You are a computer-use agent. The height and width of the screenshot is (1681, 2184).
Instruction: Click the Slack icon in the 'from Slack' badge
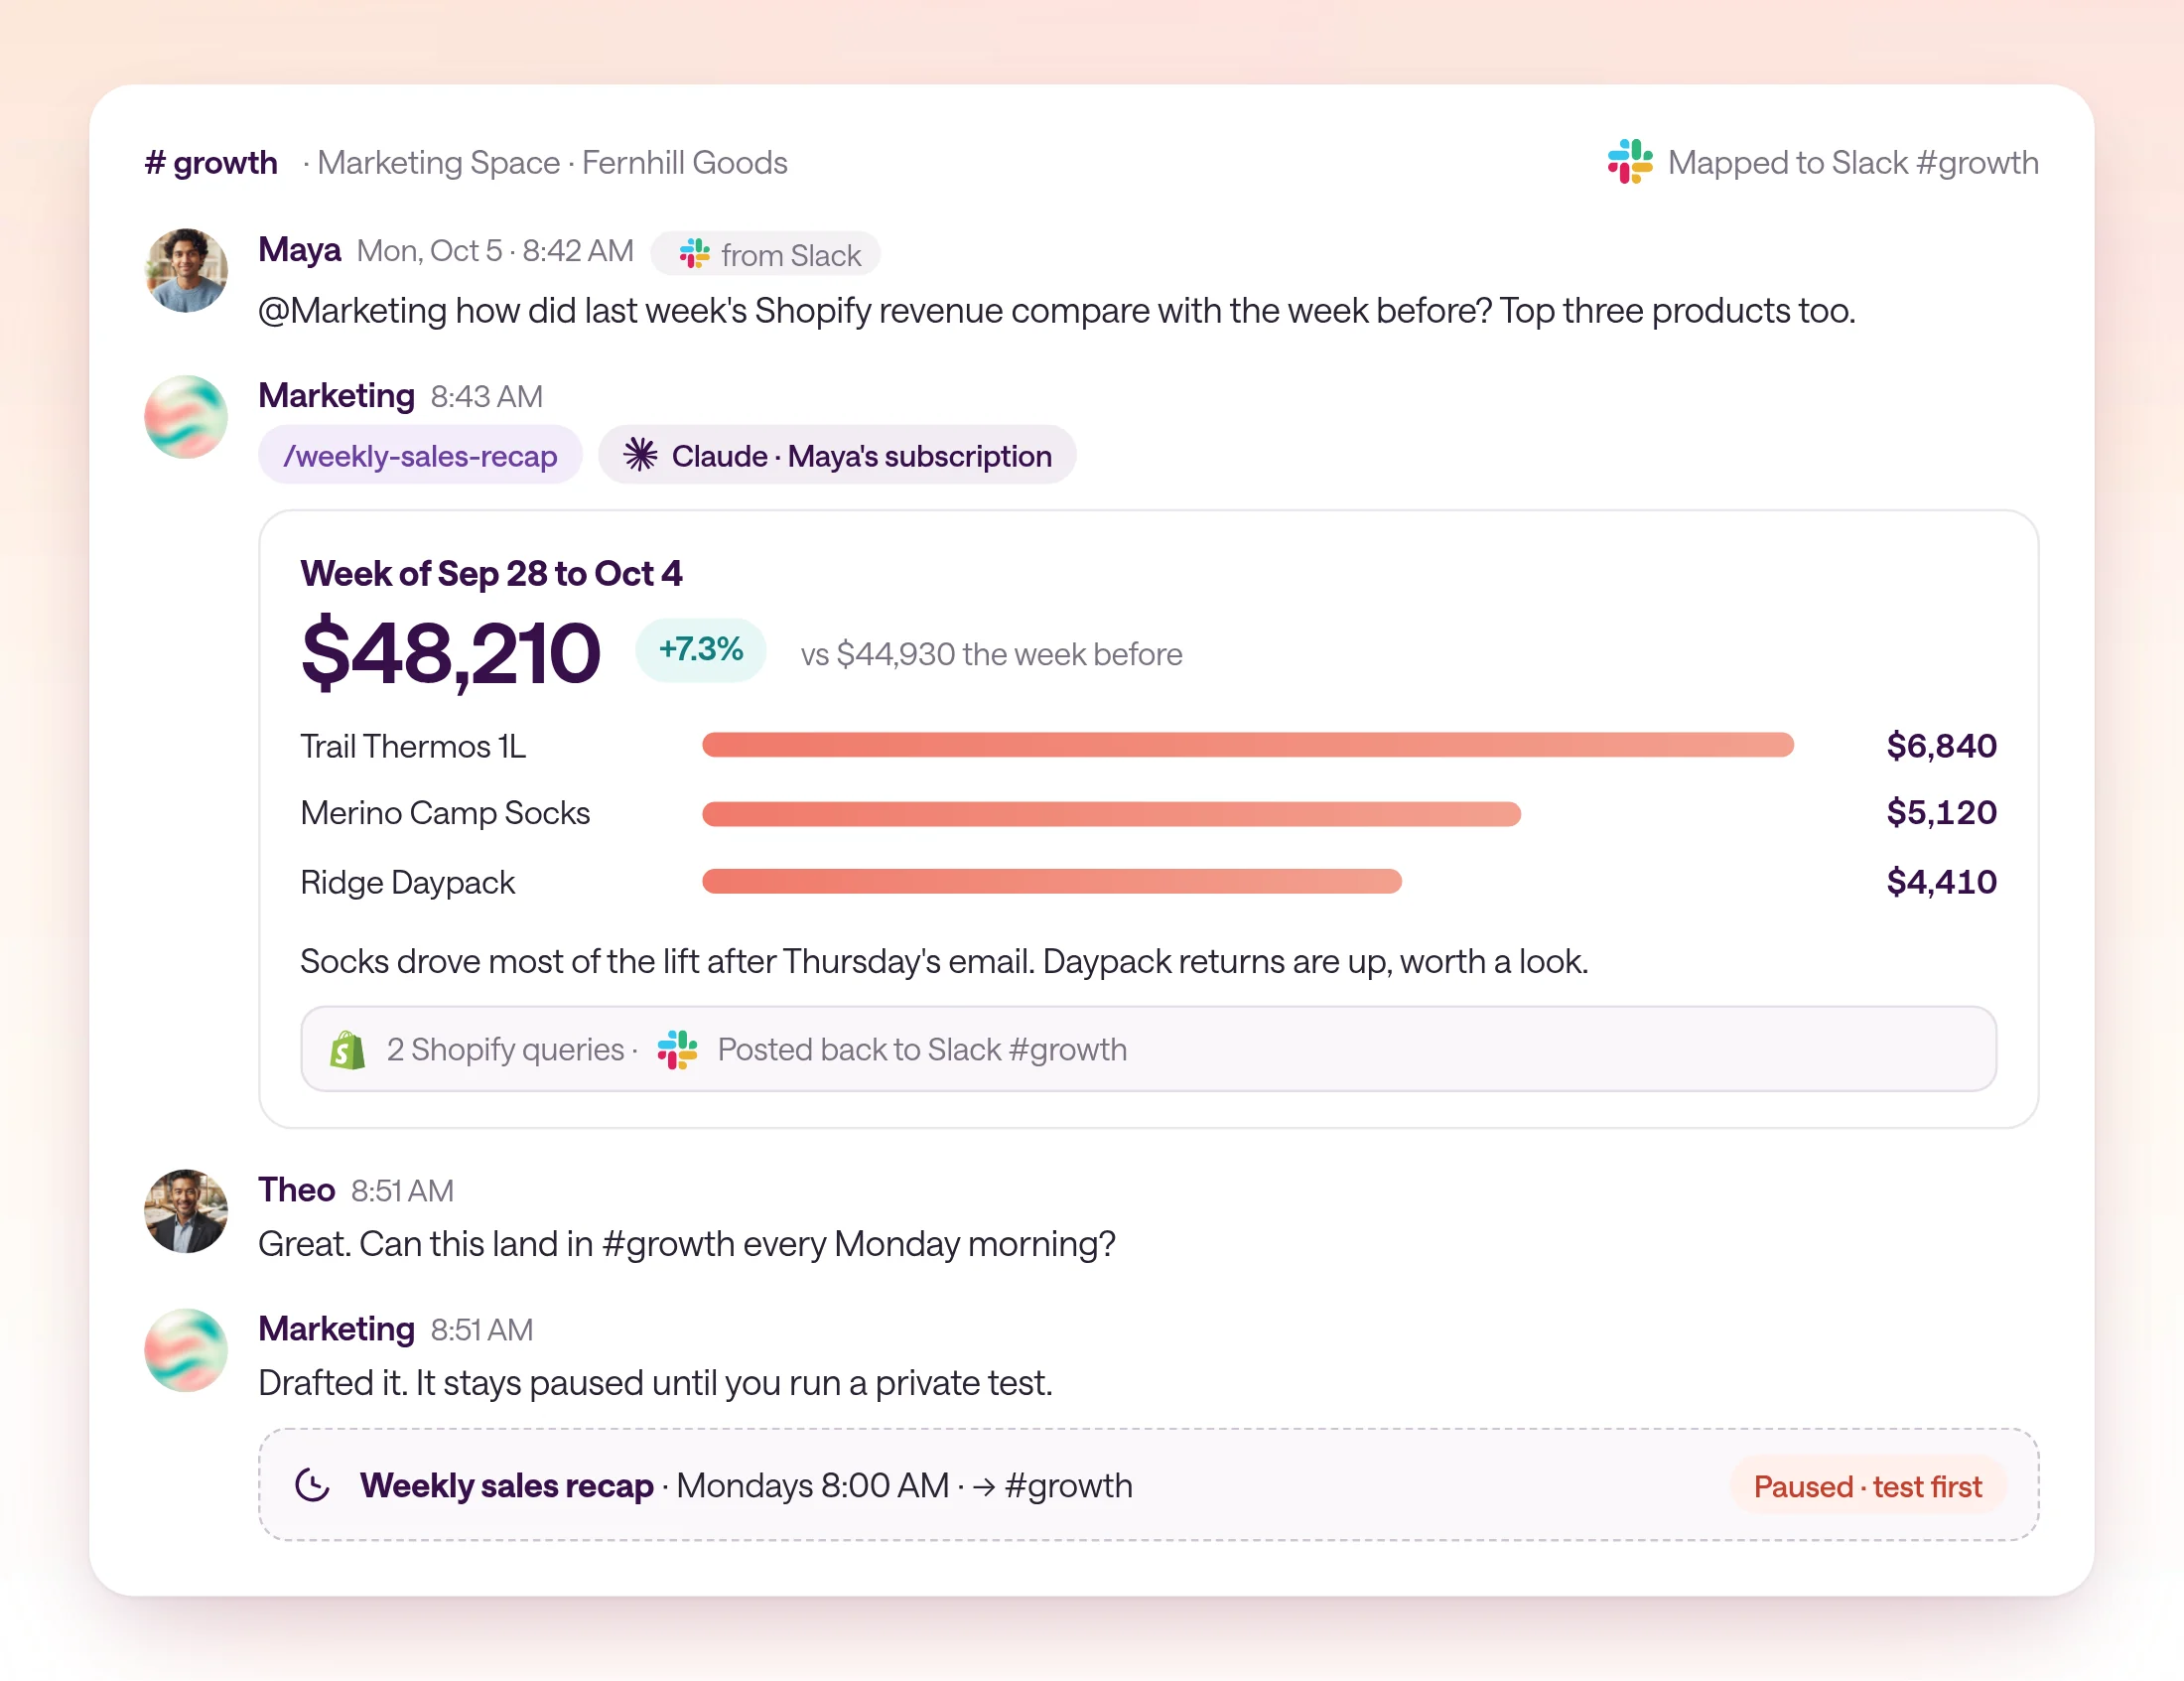[694, 254]
